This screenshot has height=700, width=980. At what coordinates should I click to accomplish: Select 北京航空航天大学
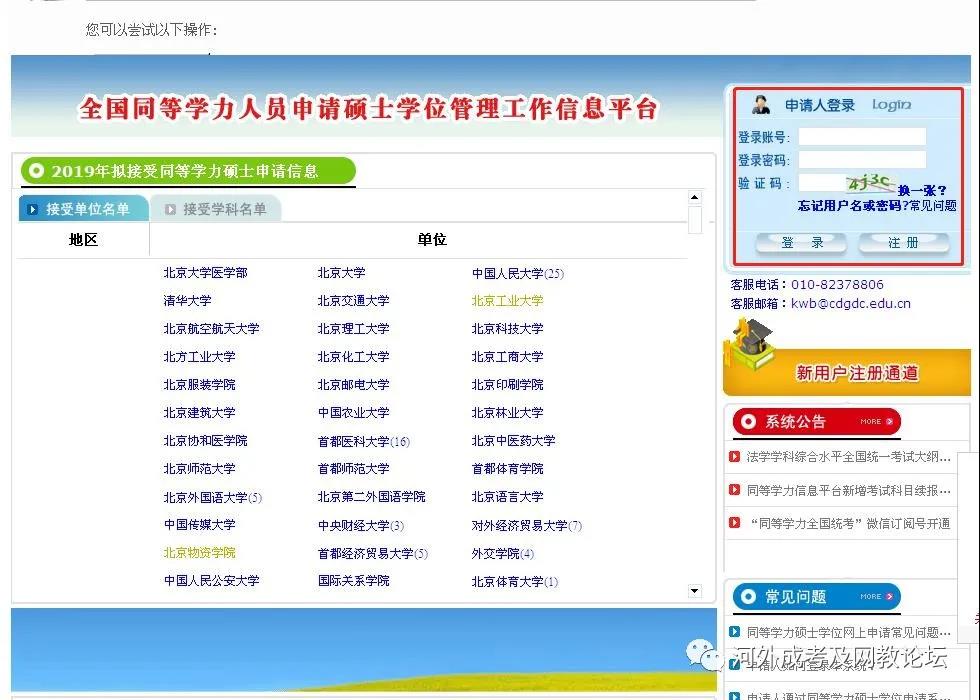(x=211, y=329)
